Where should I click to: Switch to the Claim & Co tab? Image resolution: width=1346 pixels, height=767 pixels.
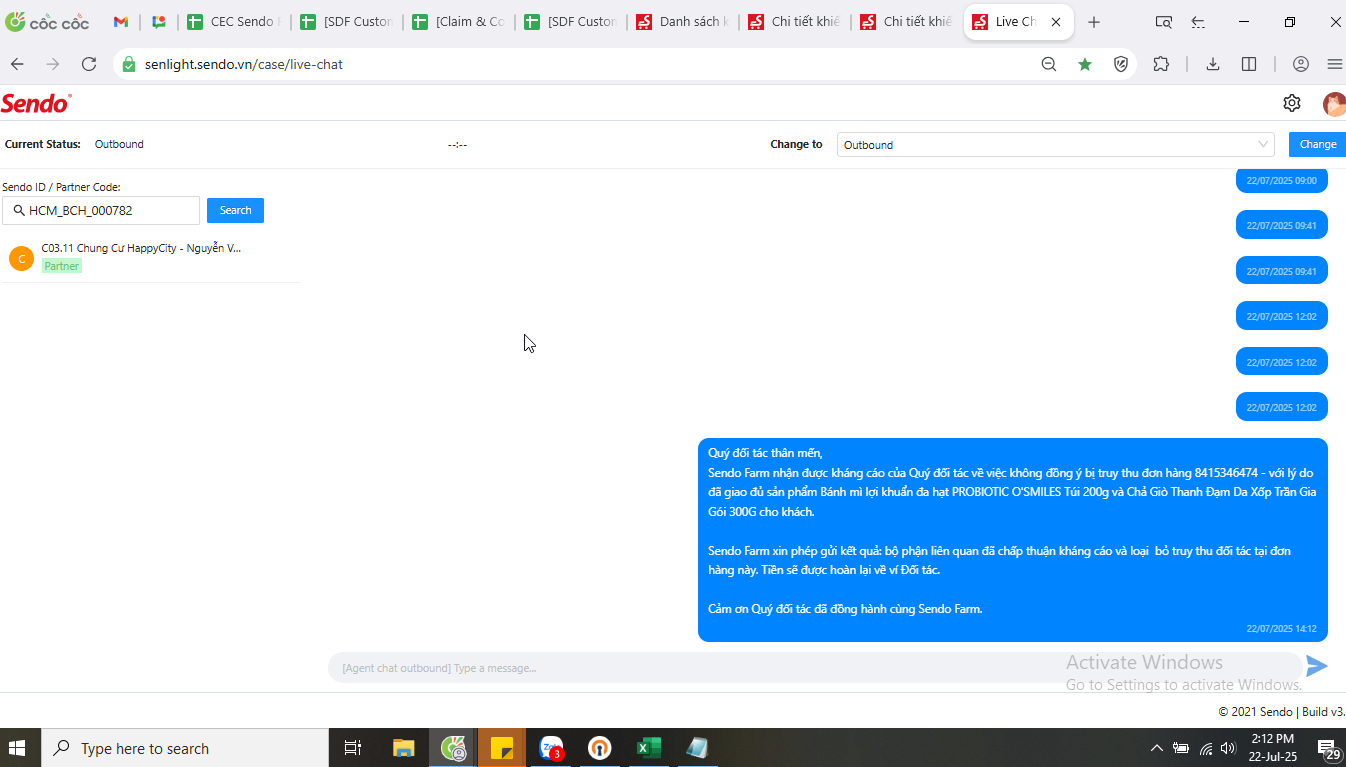[458, 22]
